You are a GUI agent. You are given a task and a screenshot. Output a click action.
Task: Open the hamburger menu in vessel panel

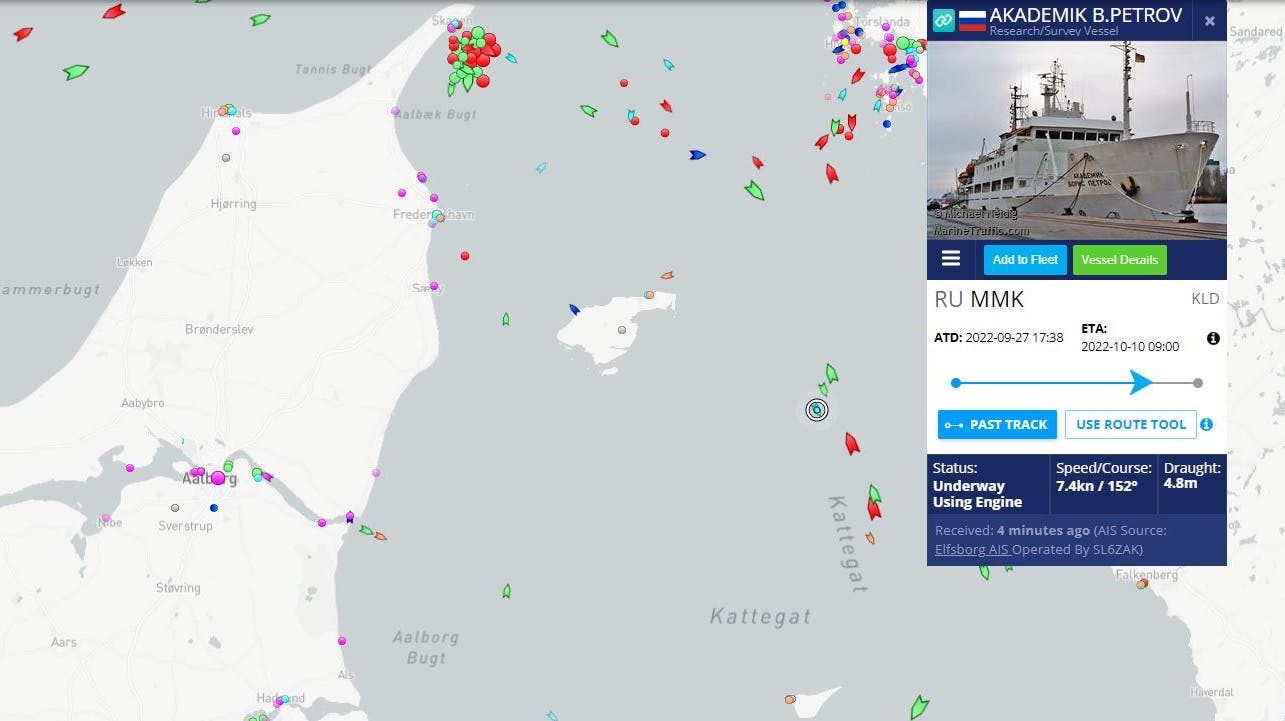[x=951, y=259]
